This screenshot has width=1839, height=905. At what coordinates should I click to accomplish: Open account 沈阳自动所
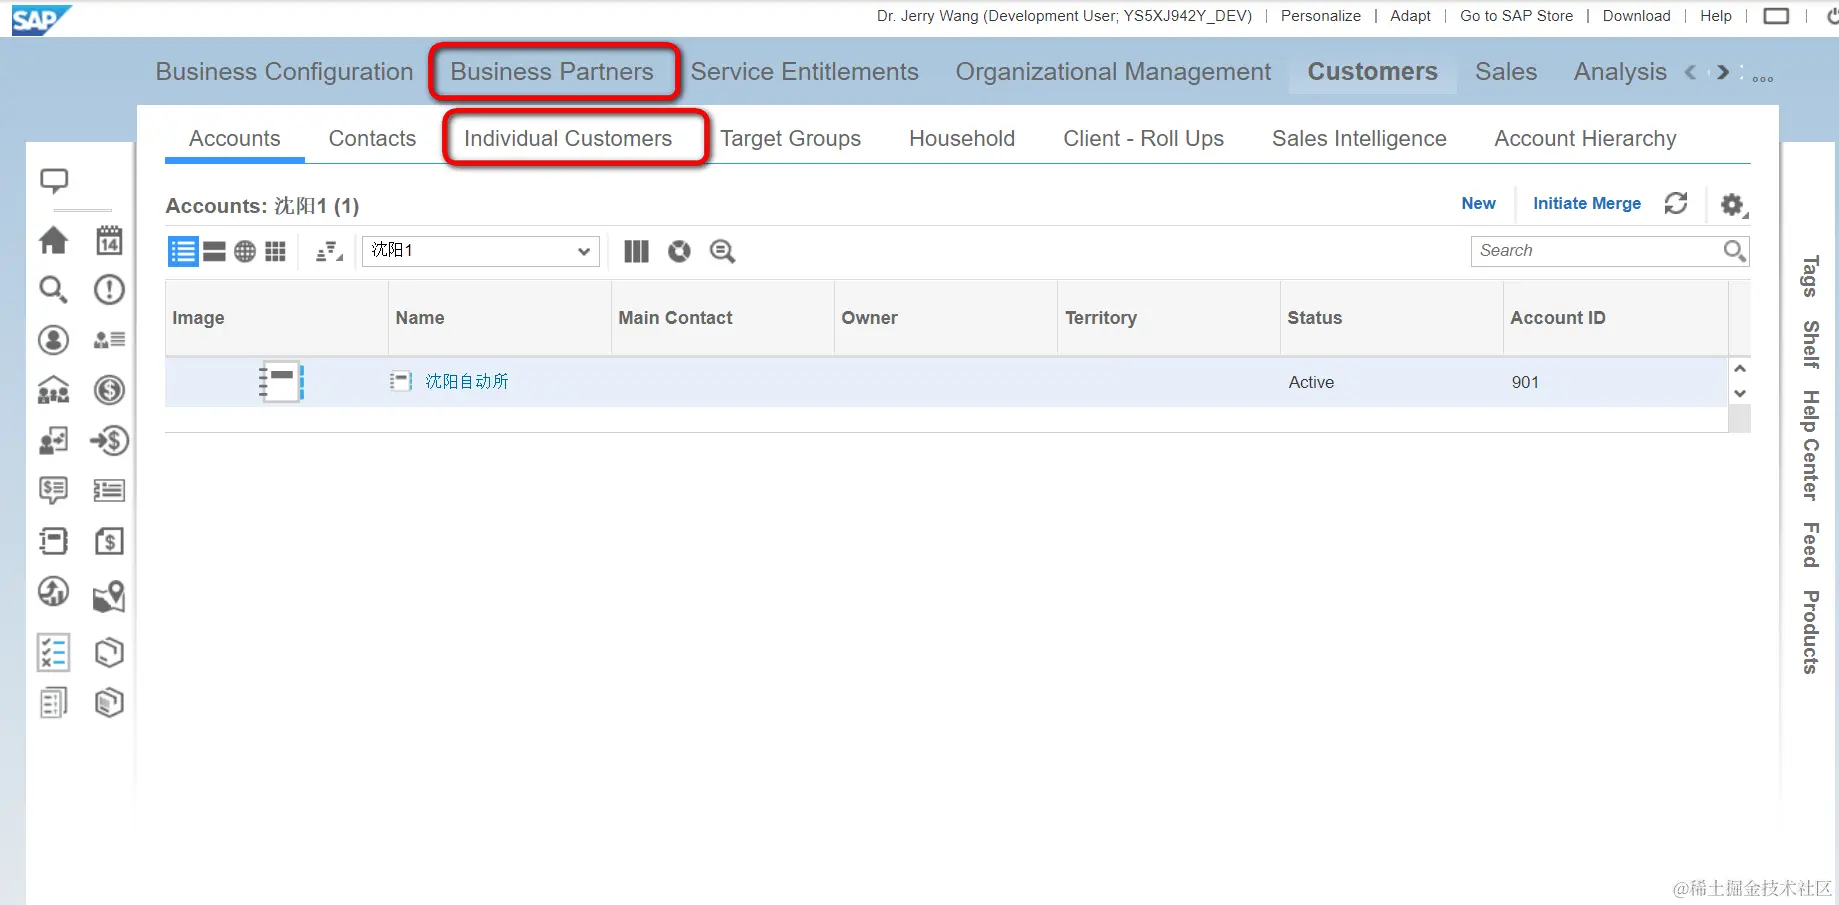click(467, 382)
